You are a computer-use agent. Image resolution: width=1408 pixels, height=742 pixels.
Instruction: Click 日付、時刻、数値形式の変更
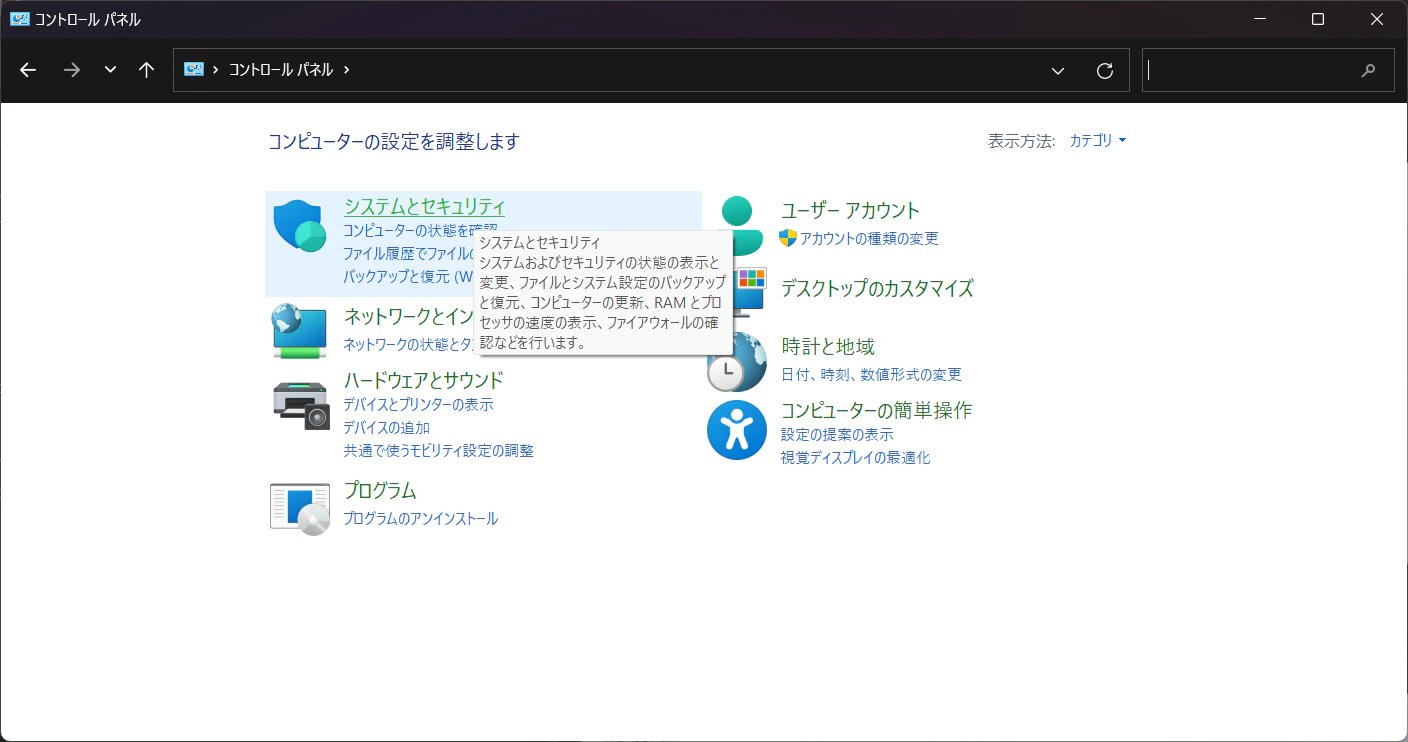pos(872,375)
